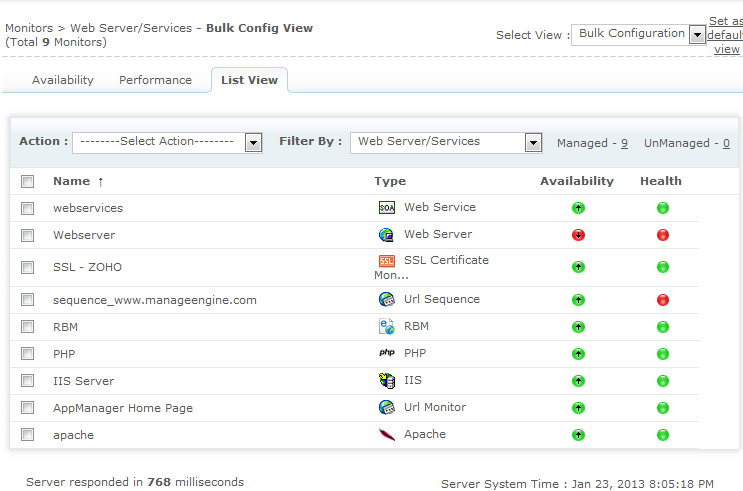Viewport: 743px width, 491px height.
Task: Sort by the Name column header
Action: click(71, 181)
